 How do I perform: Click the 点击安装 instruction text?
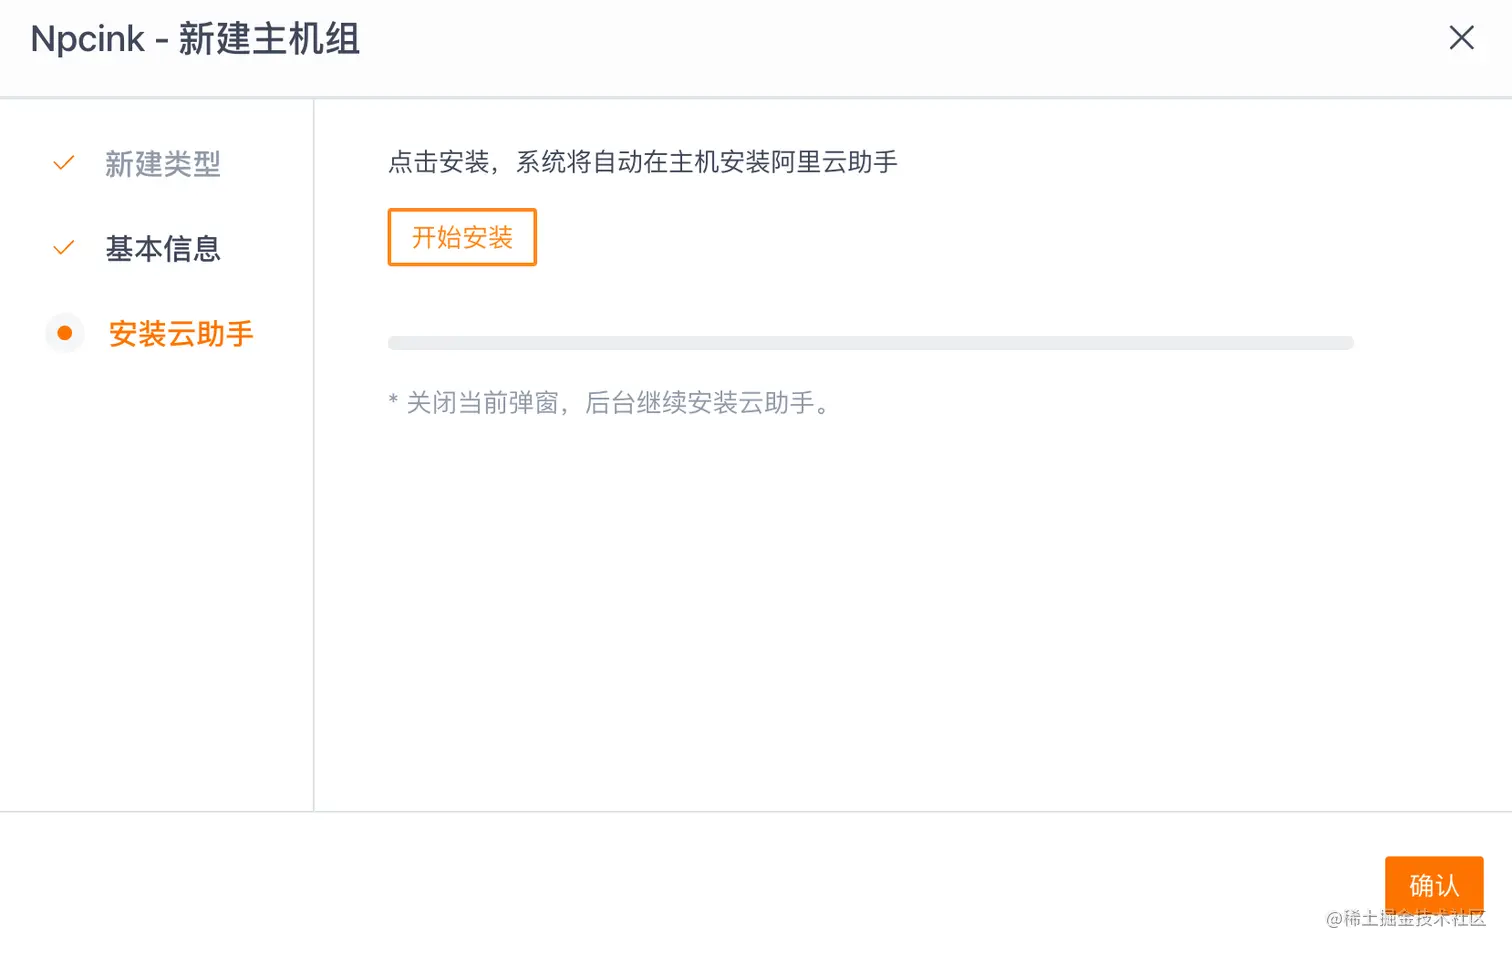coord(642,162)
